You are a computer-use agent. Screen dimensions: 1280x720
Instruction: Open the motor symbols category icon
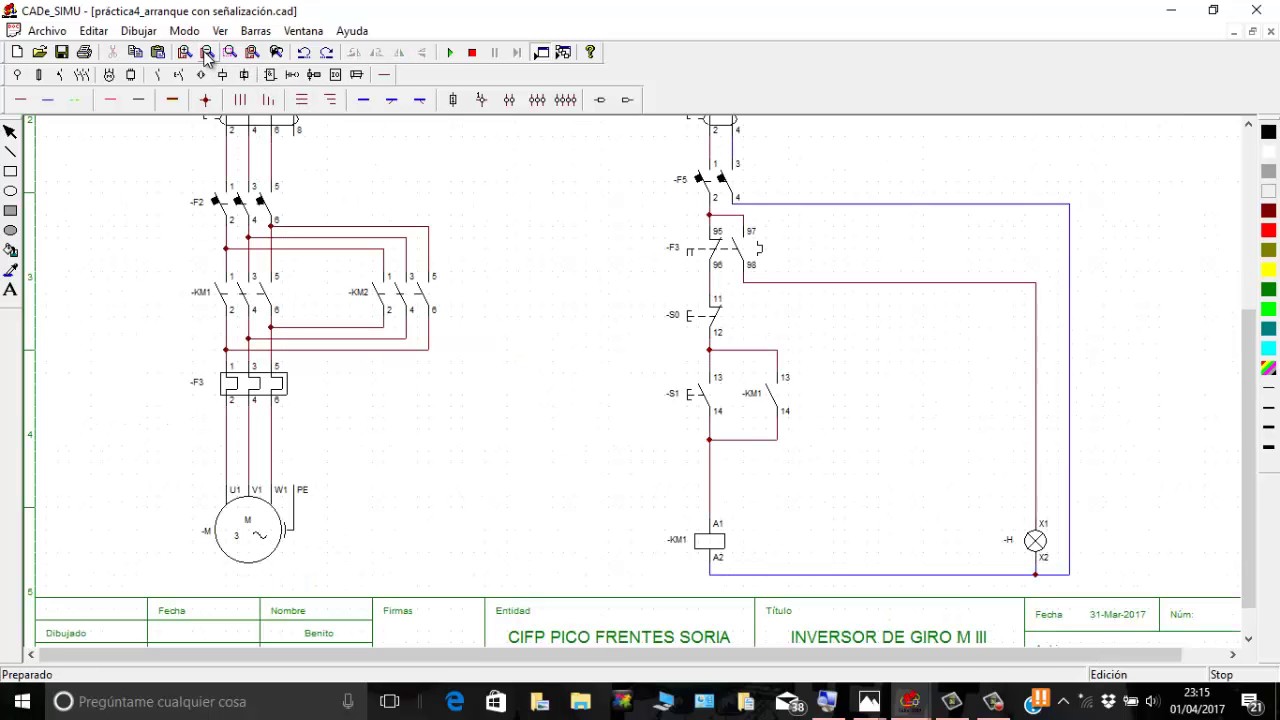click(x=109, y=75)
